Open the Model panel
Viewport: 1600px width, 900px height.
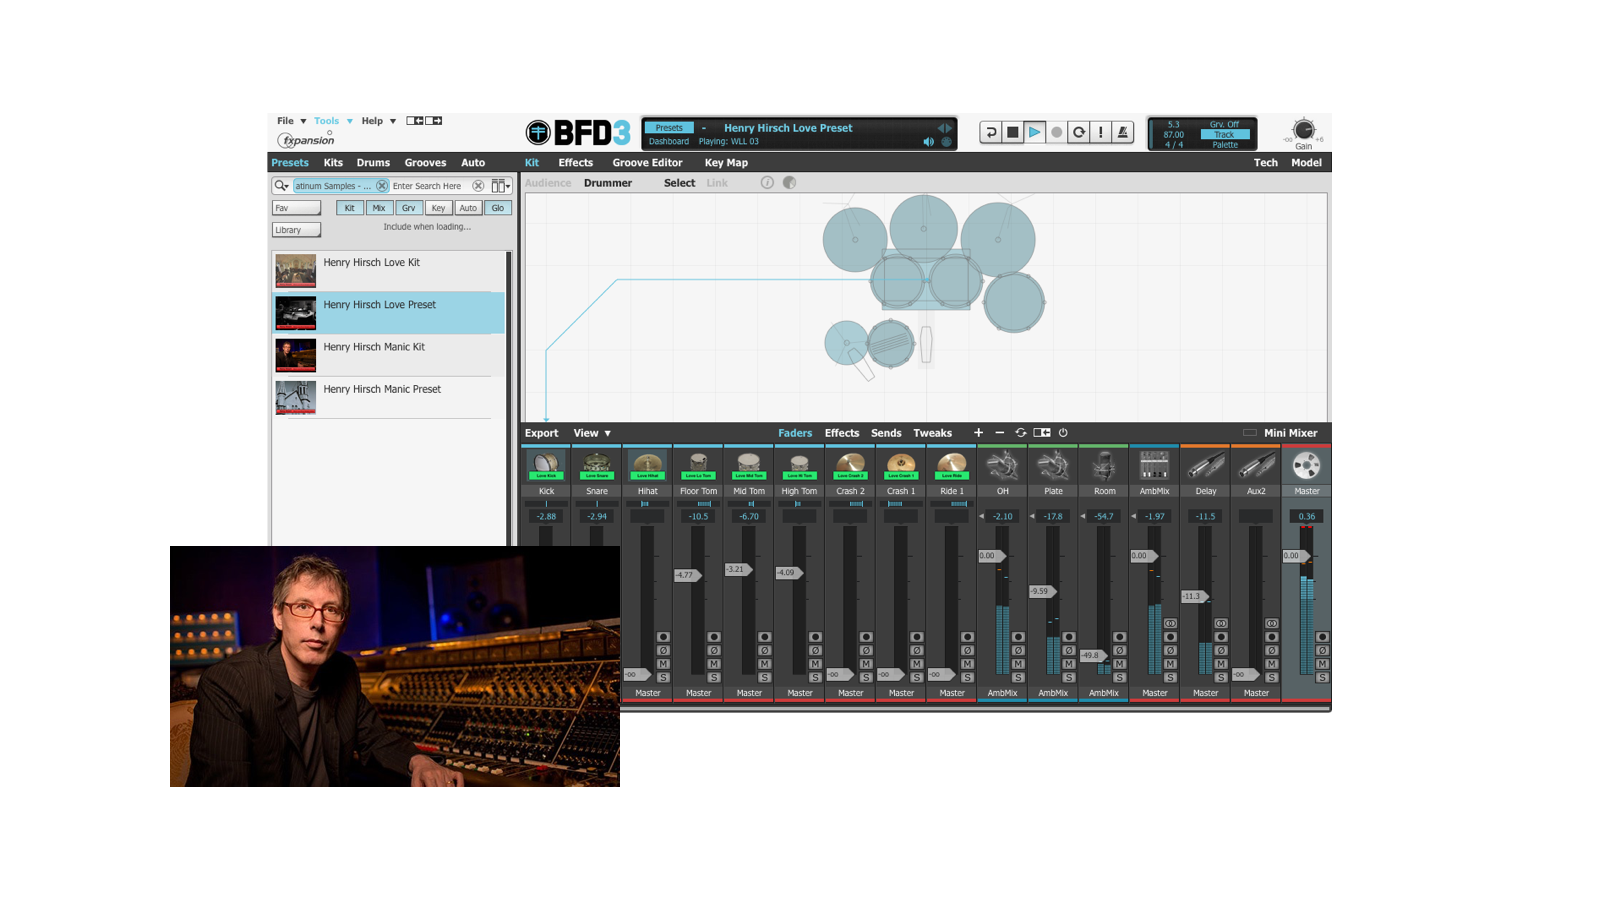[1306, 163]
